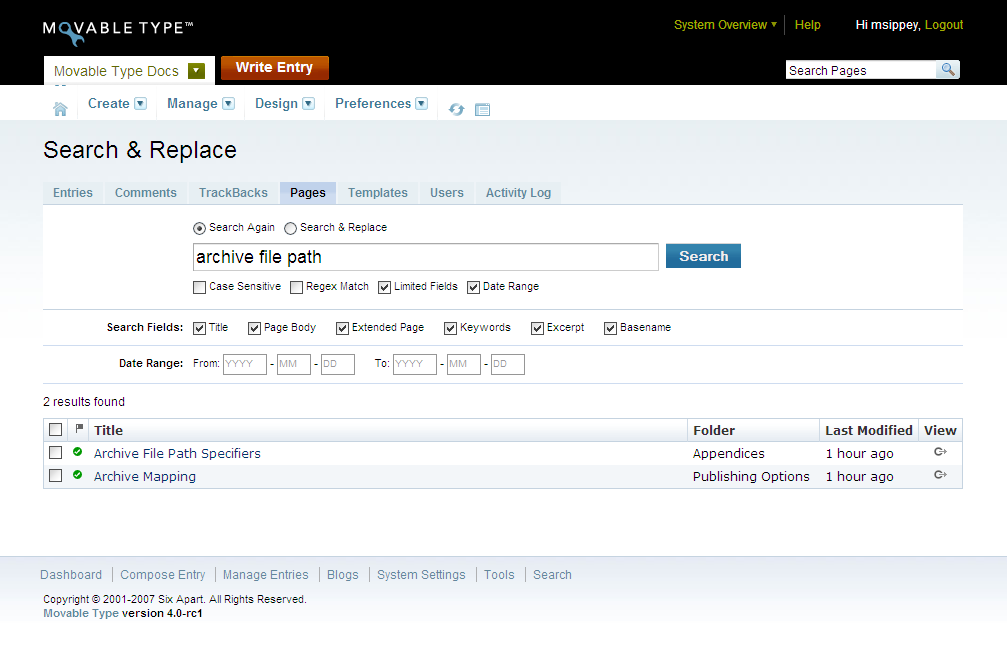Click the view site icon in navigation bar
Screen dimensions: 1007x655
(483, 109)
